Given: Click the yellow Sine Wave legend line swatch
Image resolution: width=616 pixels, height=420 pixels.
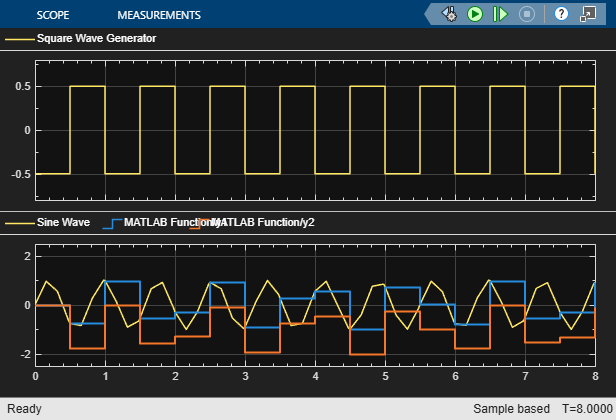Looking at the screenshot, I should click(x=20, y=223).
